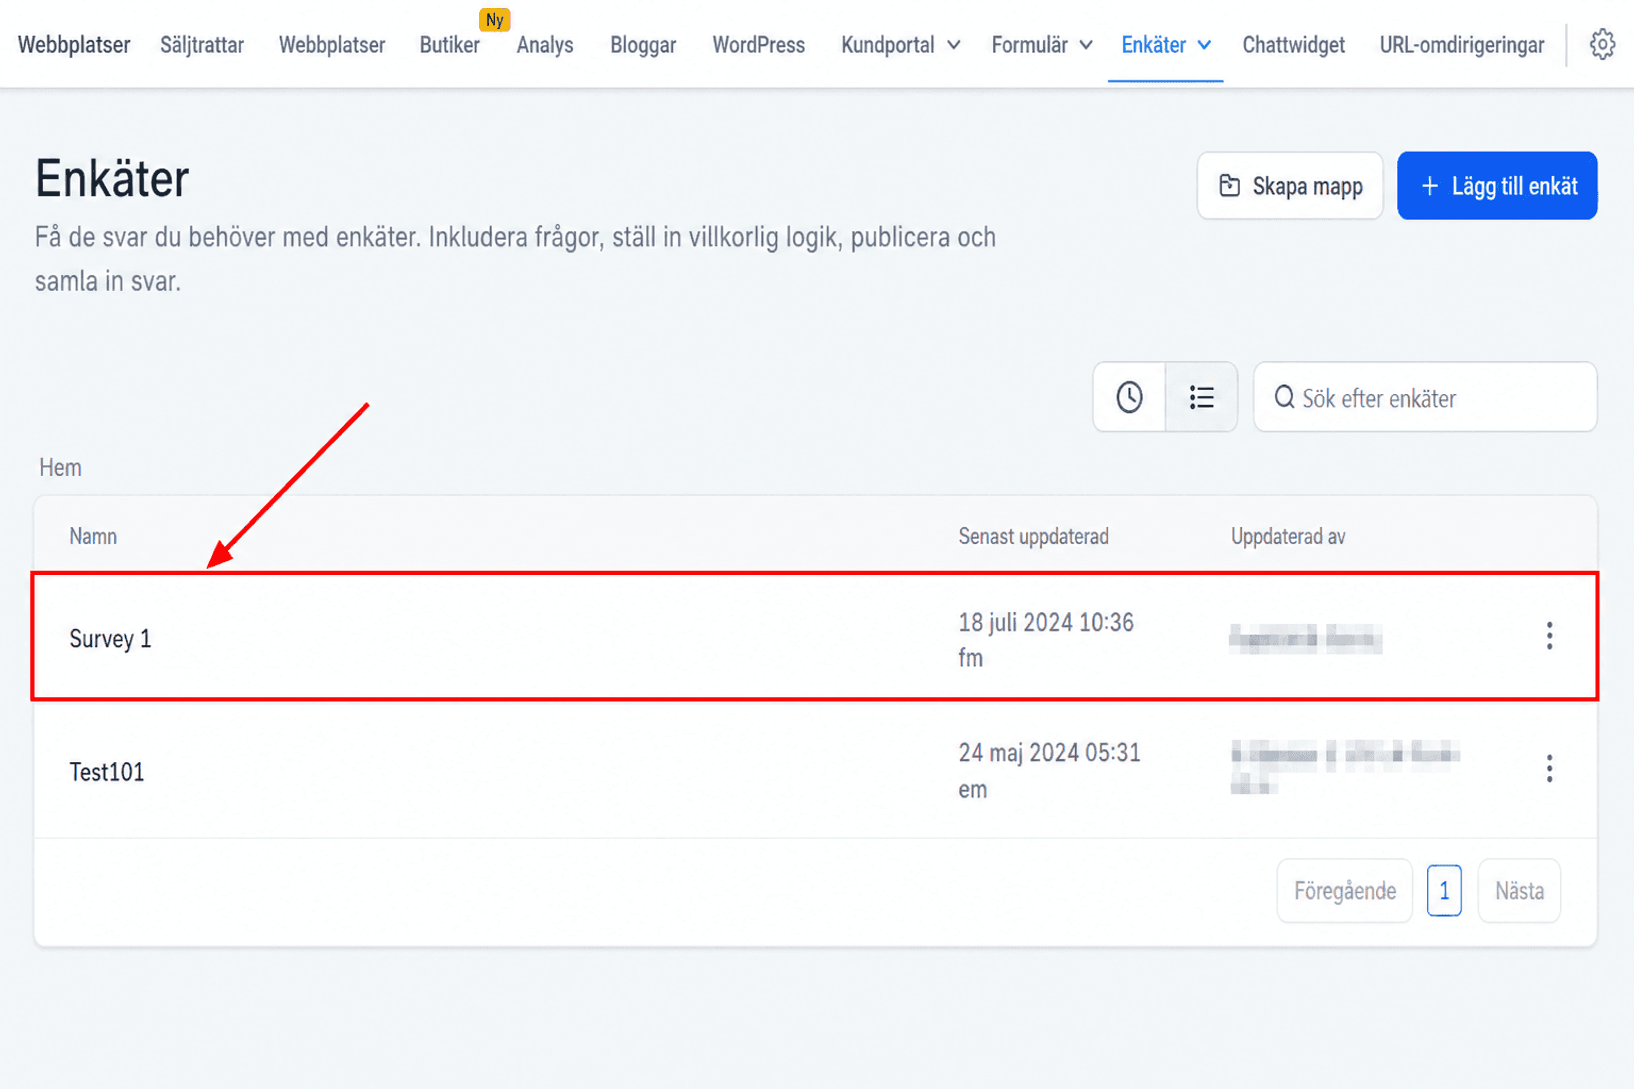Go to the Bloggar tab
Screen dimensions: 1634x1089
(643, 45)
